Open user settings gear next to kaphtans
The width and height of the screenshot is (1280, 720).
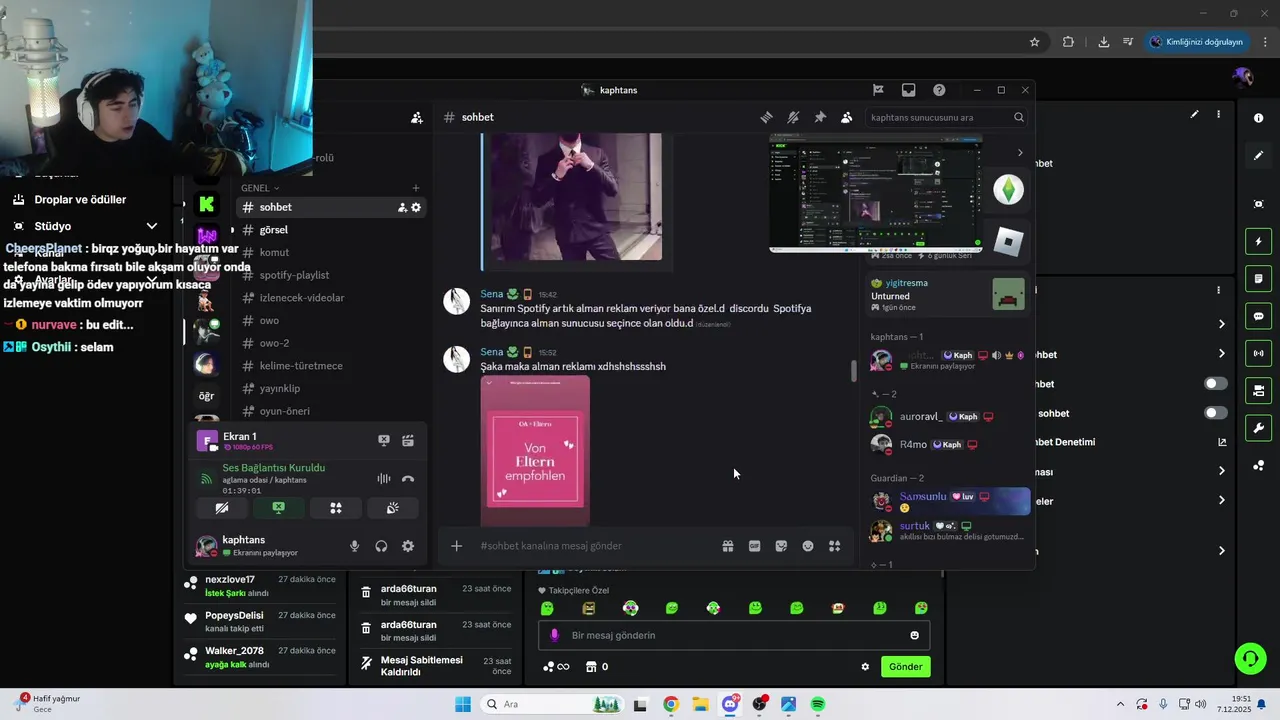[x=408, y=546]
